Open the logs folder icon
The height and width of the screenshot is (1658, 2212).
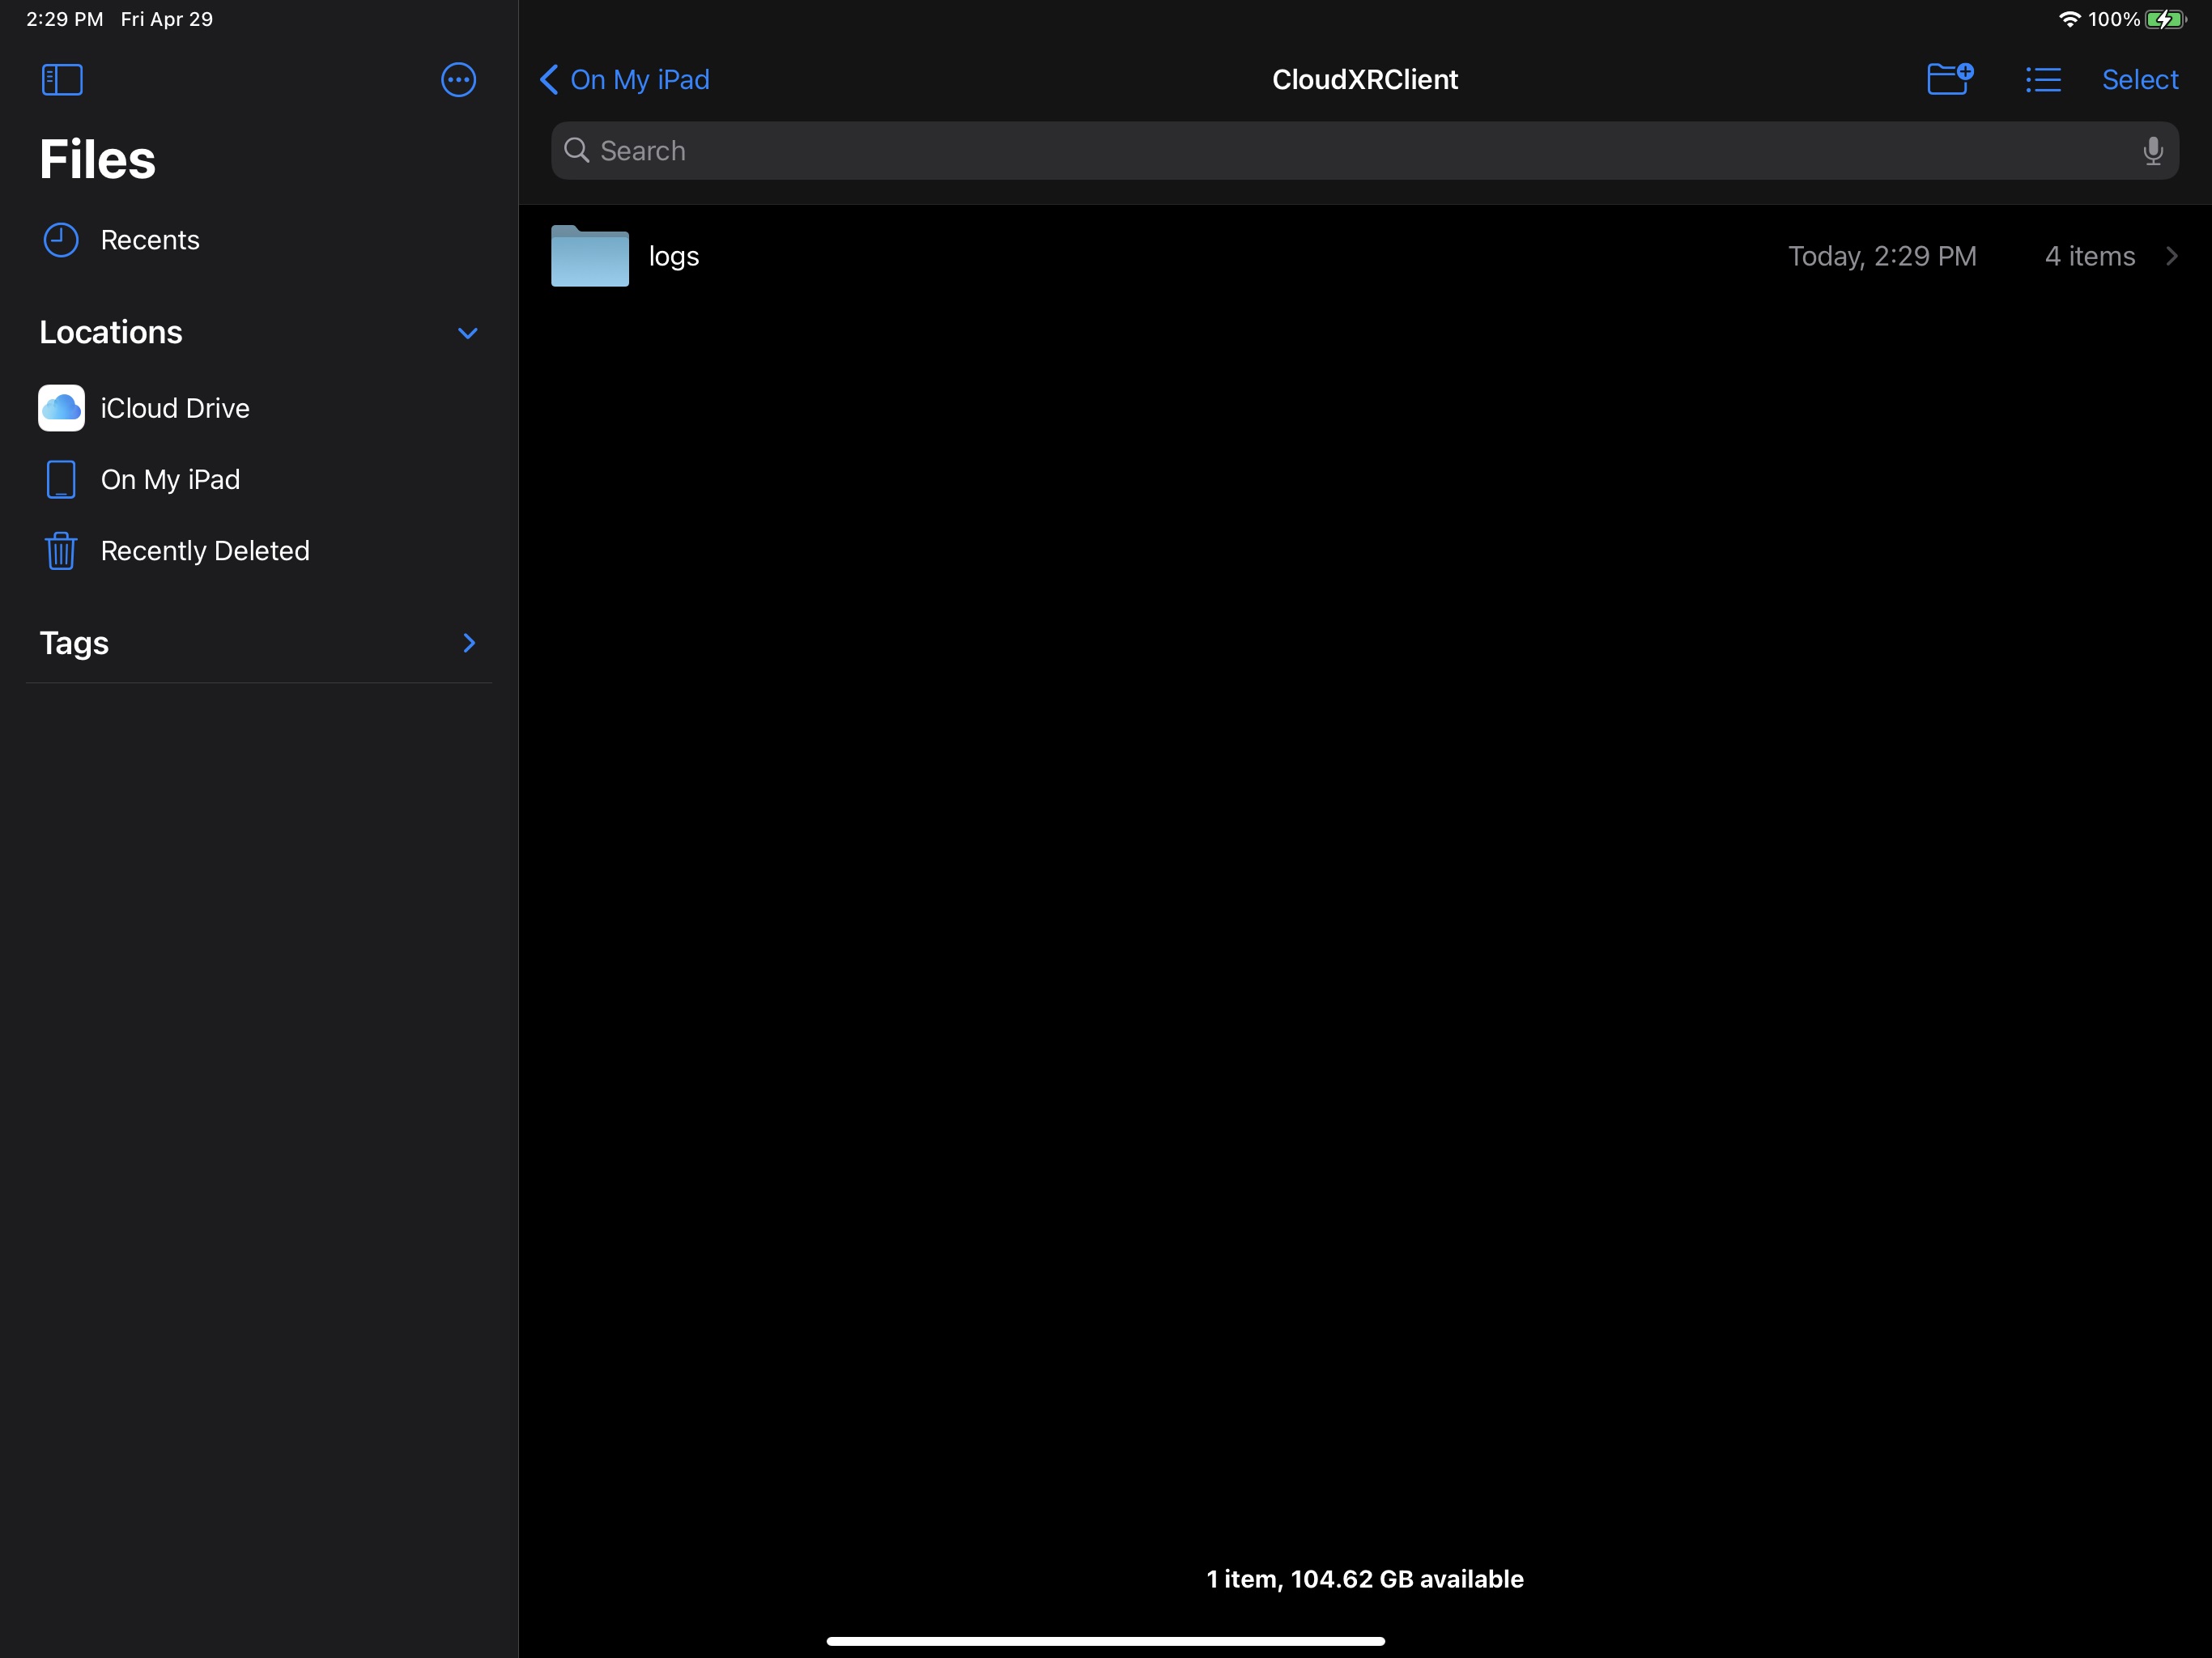coord(590,256)
